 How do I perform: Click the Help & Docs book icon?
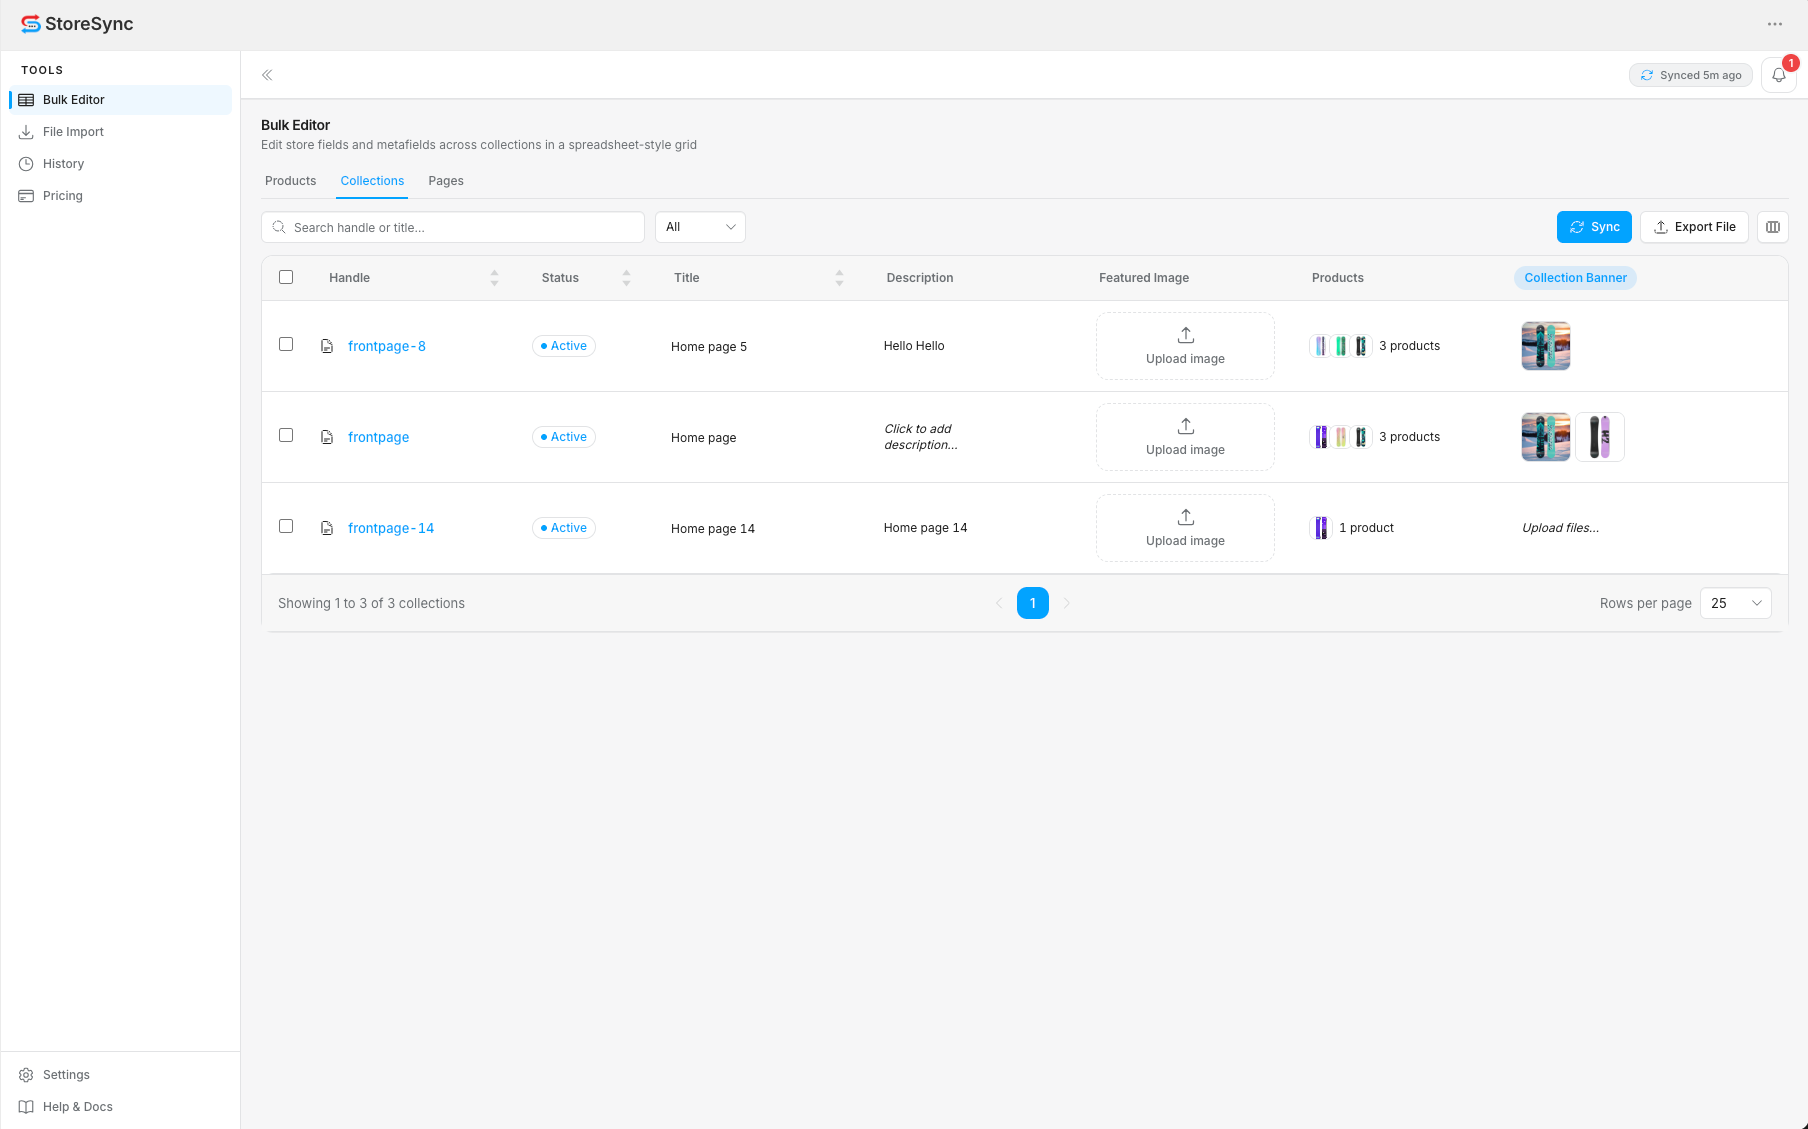coord(26,1107)
